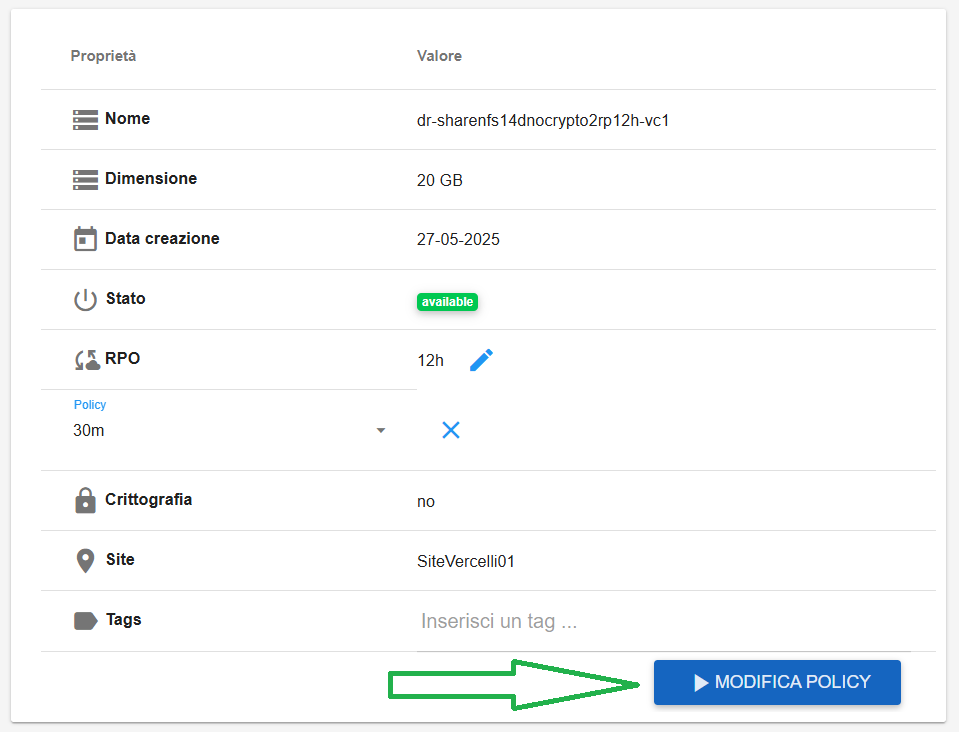The height and width of the screenshot is (732, 959).
Task: Click the Crittografia lock icon
Action: pos(85,500)
